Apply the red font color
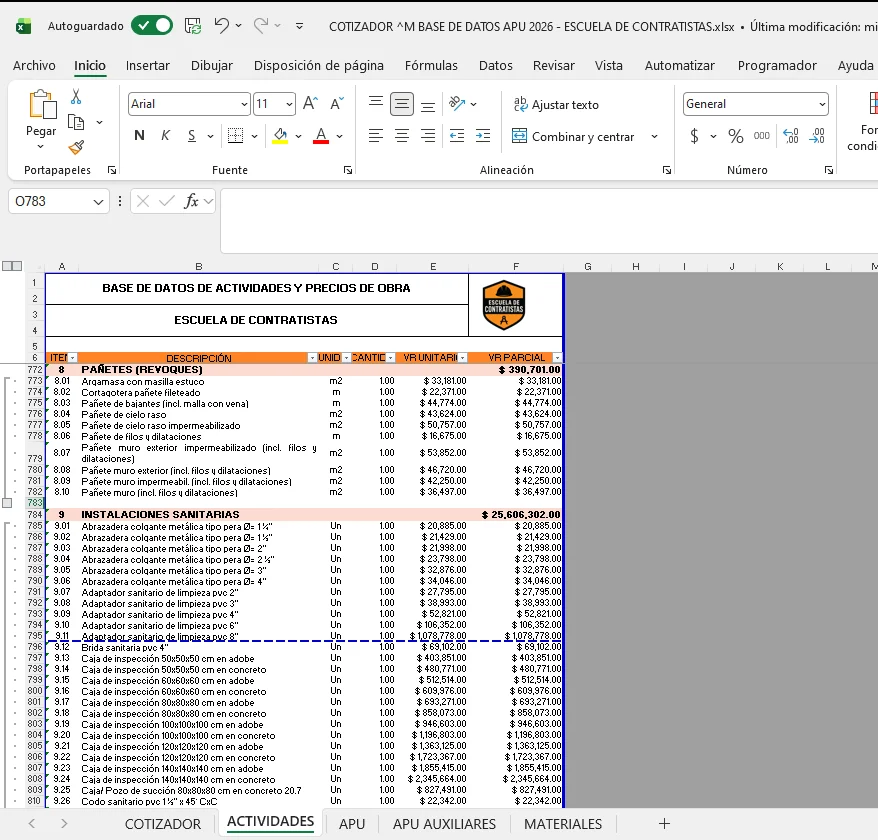This screenshot has width=878, height=840. 321,136
